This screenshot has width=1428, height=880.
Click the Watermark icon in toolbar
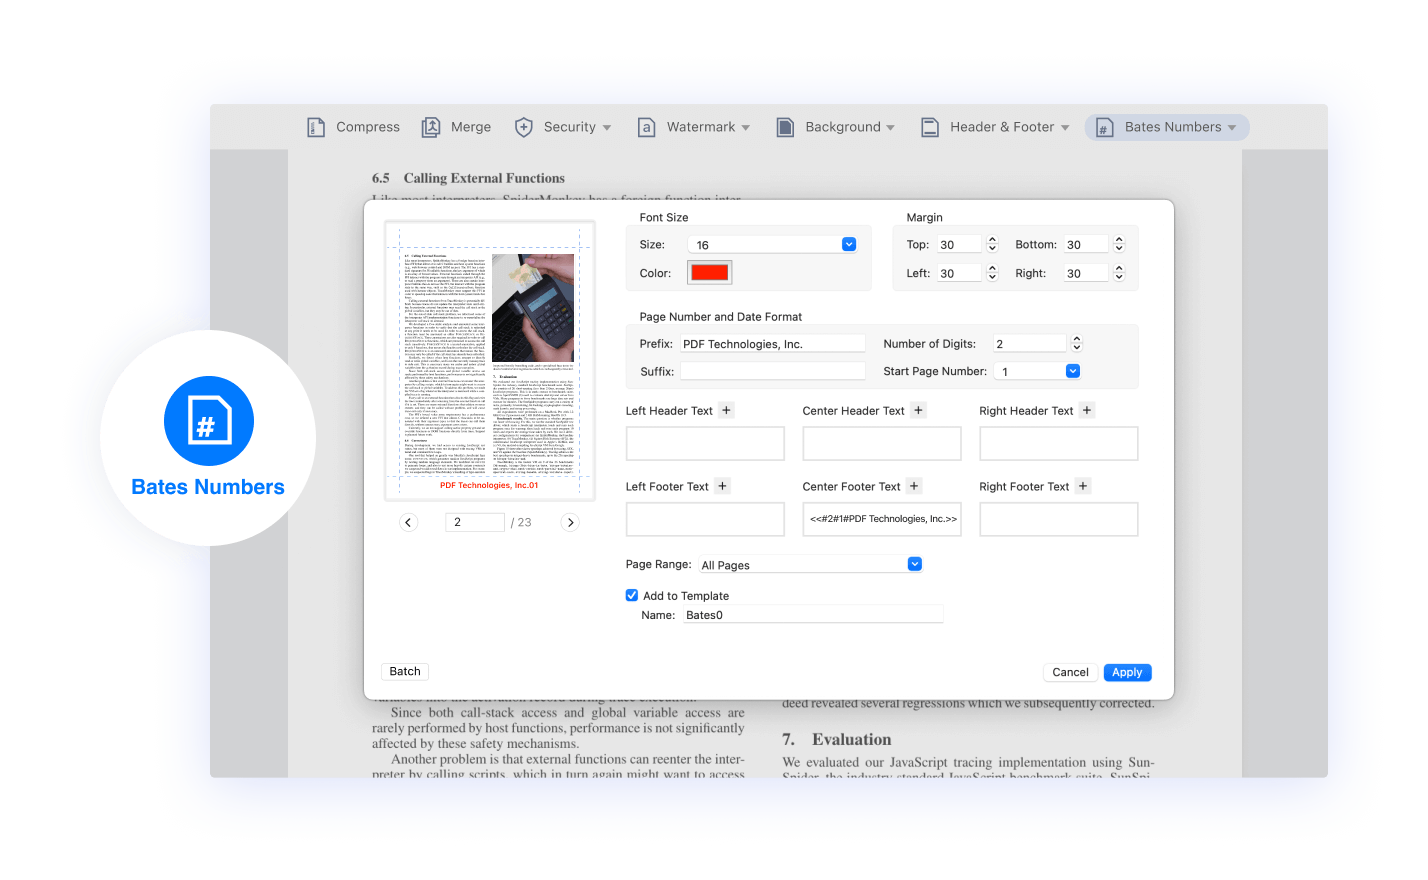click(x=647, y=127)
